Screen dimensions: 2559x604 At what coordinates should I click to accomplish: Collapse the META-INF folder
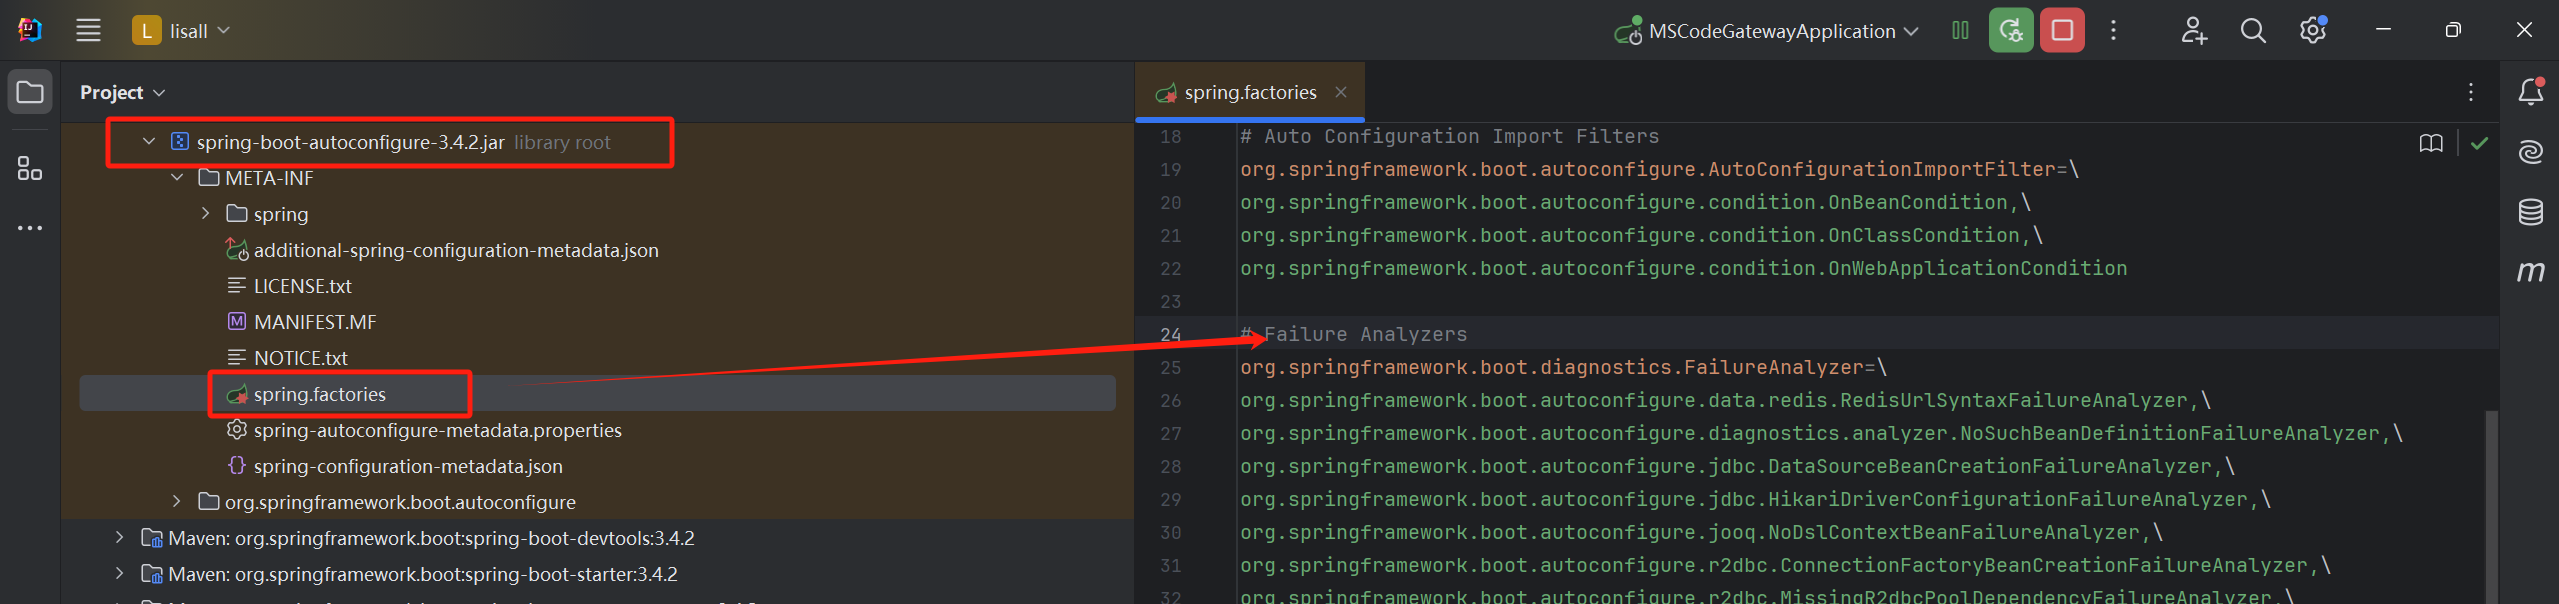[177, 178]
